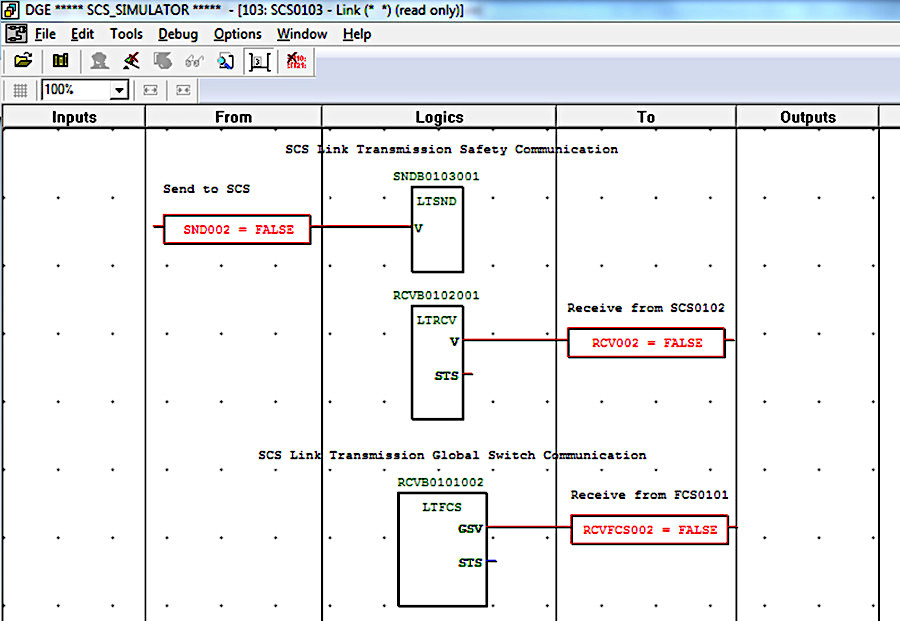Click the greyed stamp toolbar icon
900x621 pixels.
(x=99, y=60)
